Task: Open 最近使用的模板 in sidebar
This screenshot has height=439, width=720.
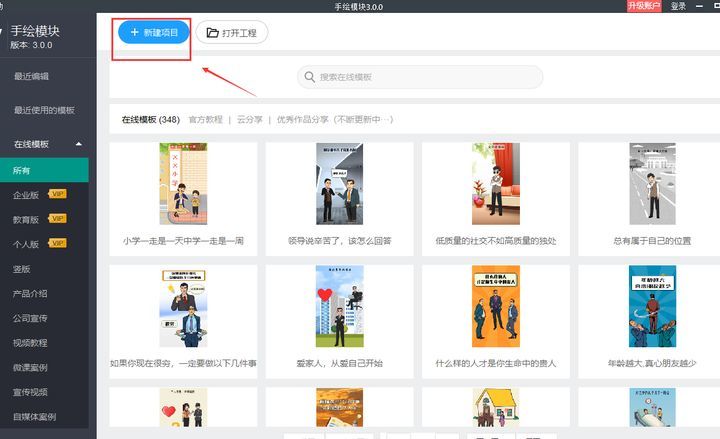Action: [44, 110]
